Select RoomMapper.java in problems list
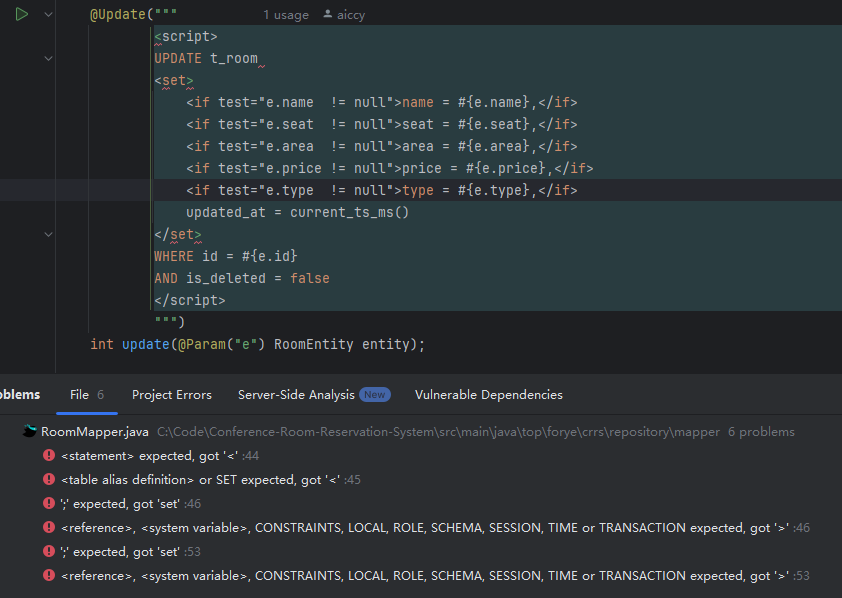The image size is (842, 598). (x=95, y=432)
